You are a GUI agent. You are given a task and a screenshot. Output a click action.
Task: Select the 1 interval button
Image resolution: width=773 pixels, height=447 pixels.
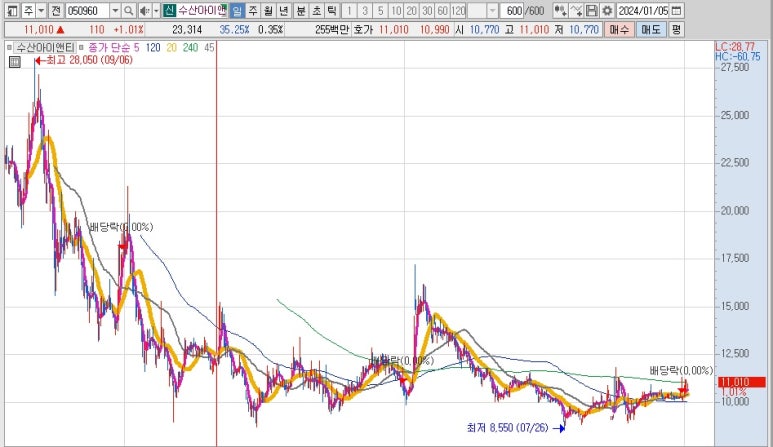tap(349, 10)
